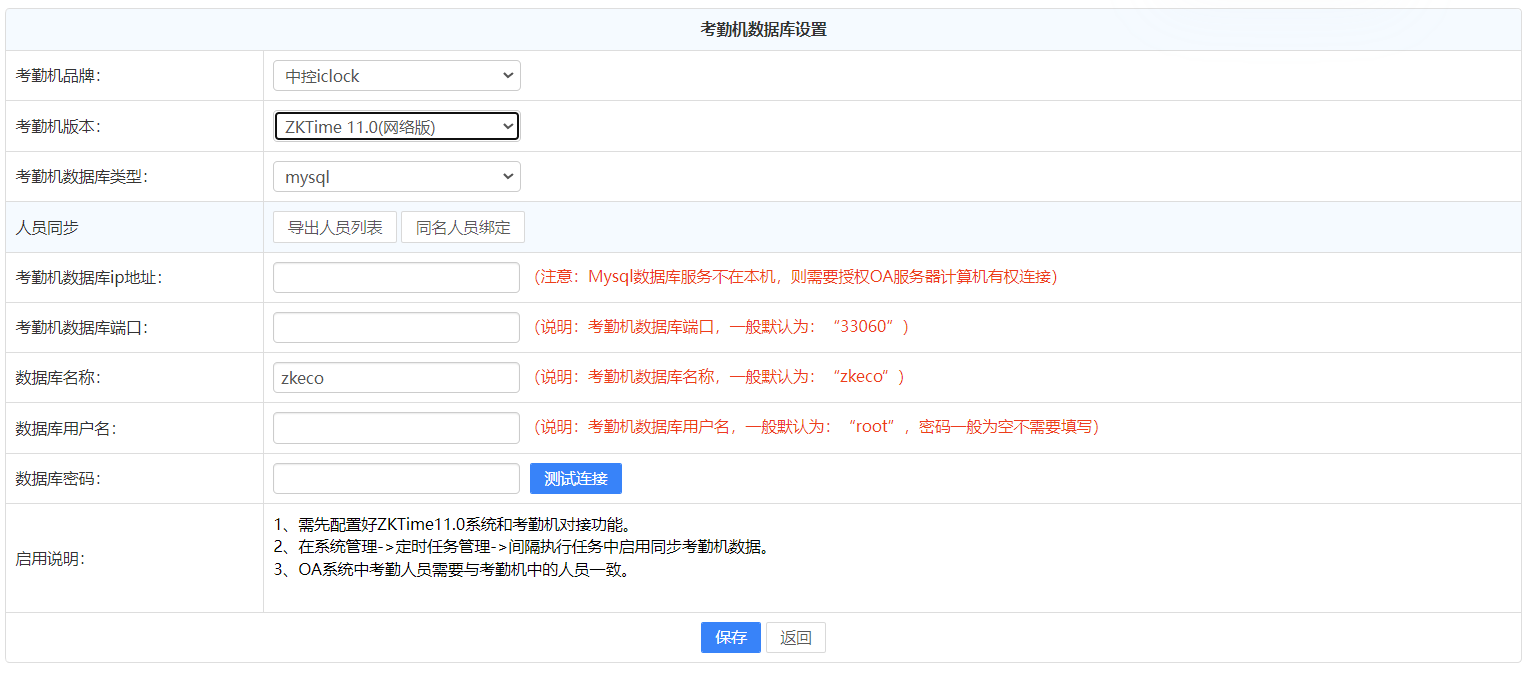Click the red root username hint text
Screen dimensions: 1531x681
tap(816, 428)
